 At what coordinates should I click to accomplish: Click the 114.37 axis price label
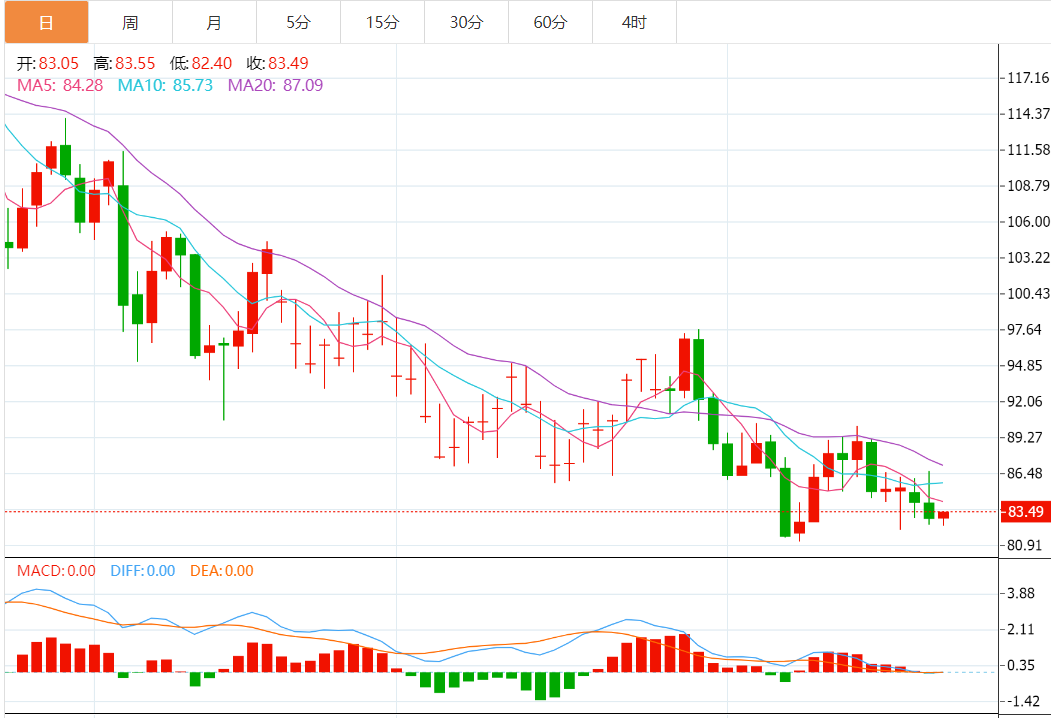1028,114
